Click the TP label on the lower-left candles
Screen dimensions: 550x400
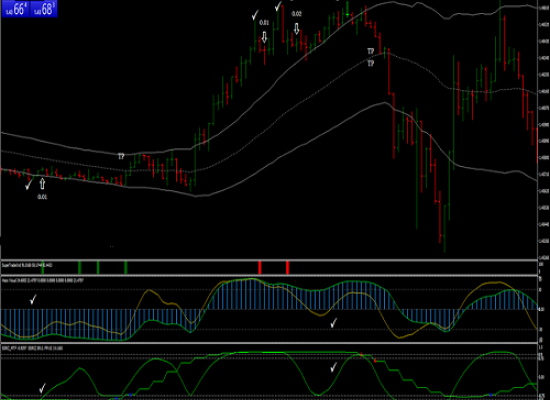click(x=121, y=156)
